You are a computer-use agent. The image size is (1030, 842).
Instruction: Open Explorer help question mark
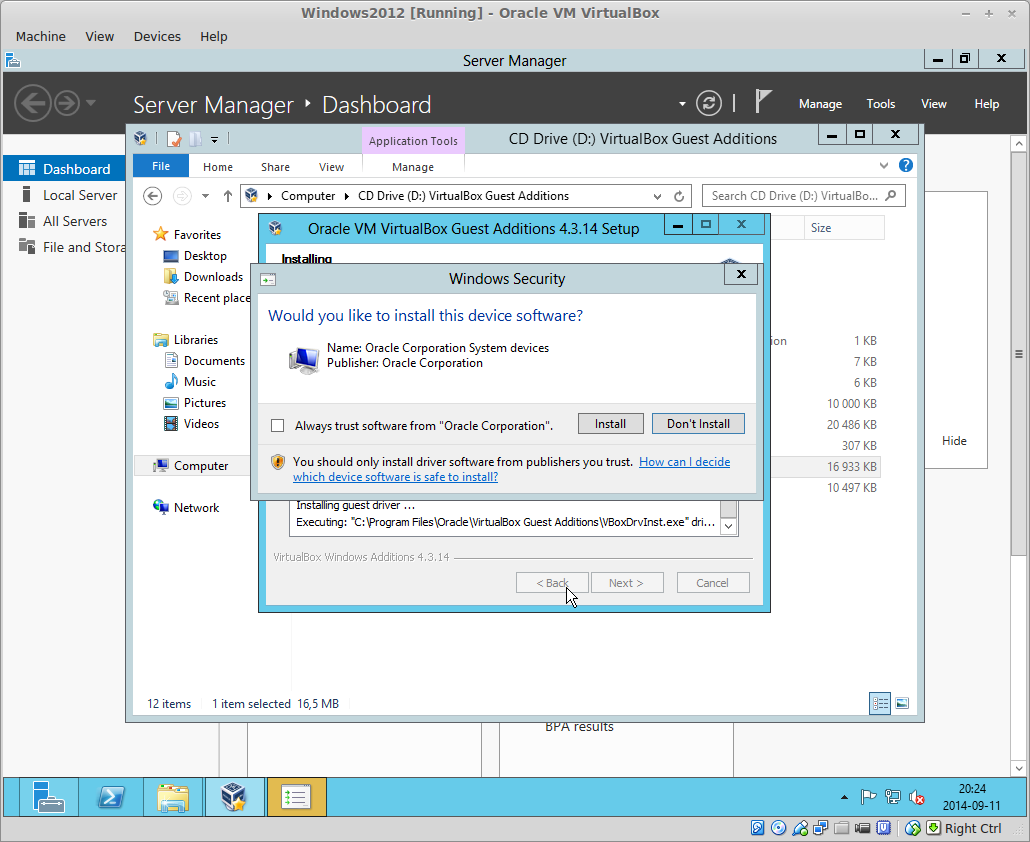coord(906,165)
